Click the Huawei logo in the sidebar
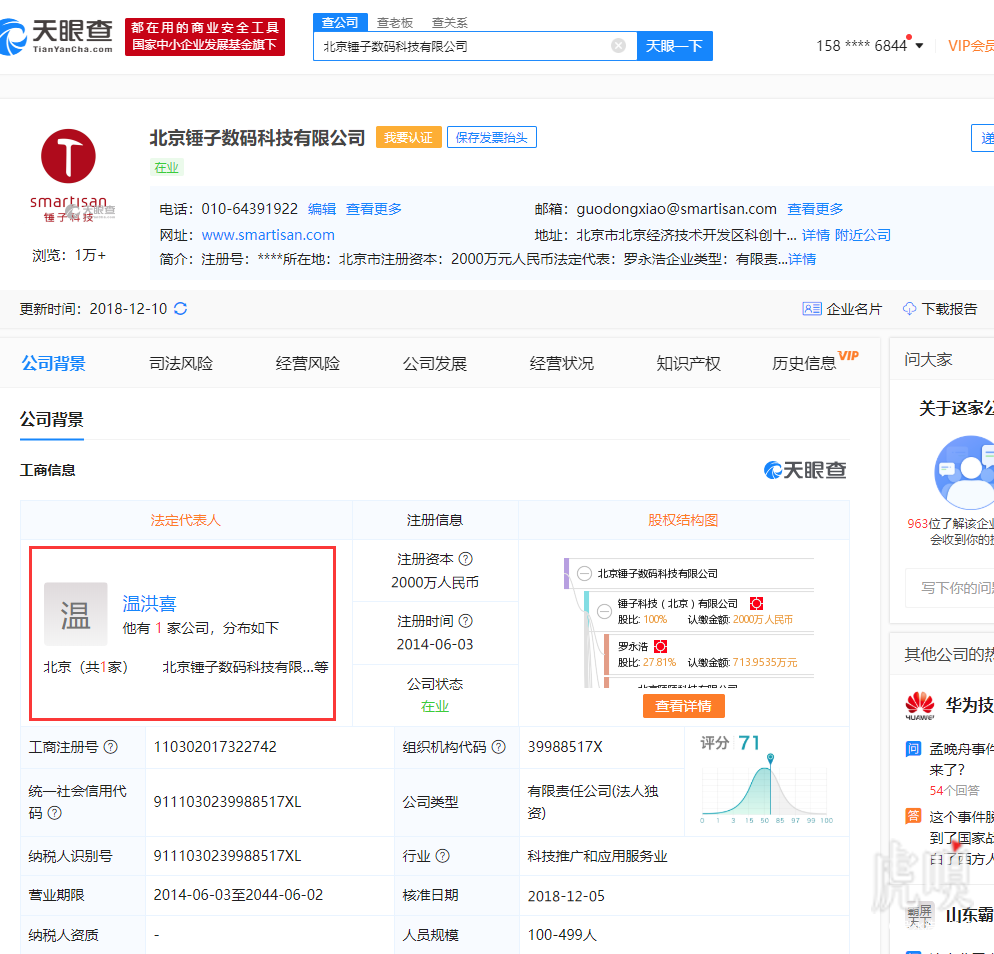The width and height of the screenshot is (994, 954). [x=919, y=705]
